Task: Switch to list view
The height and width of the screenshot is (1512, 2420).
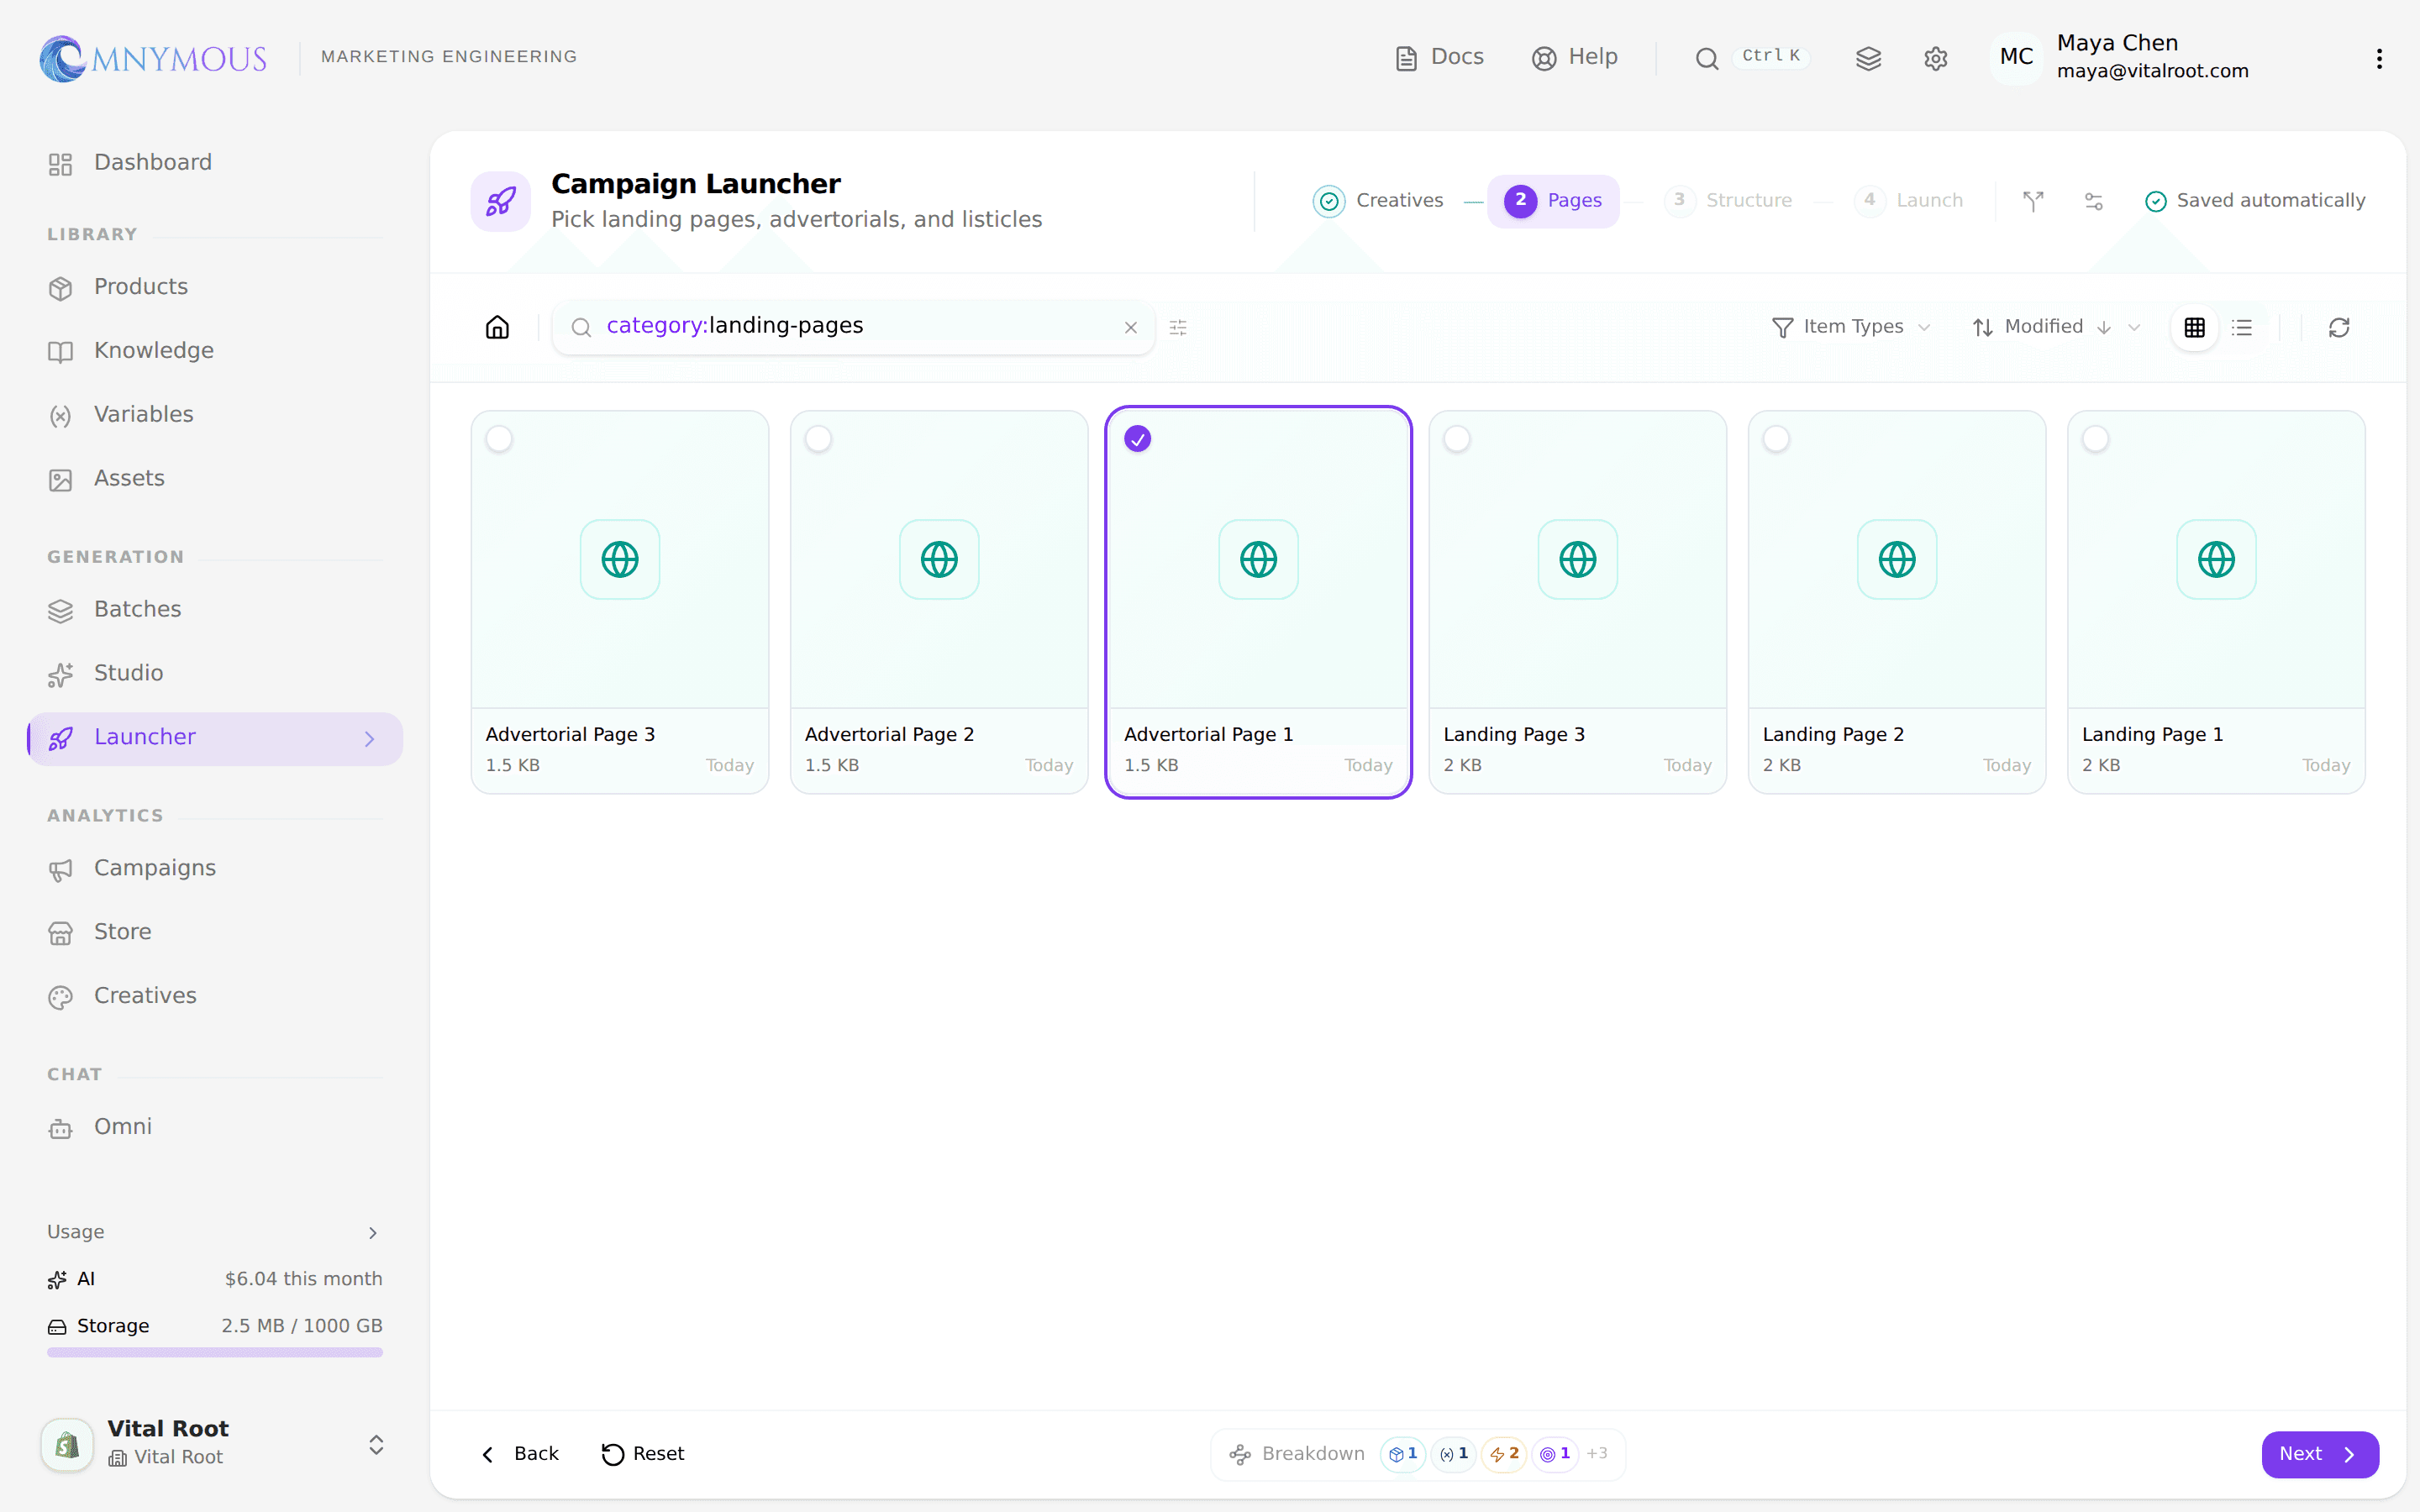Action: tap(2242, 327)
